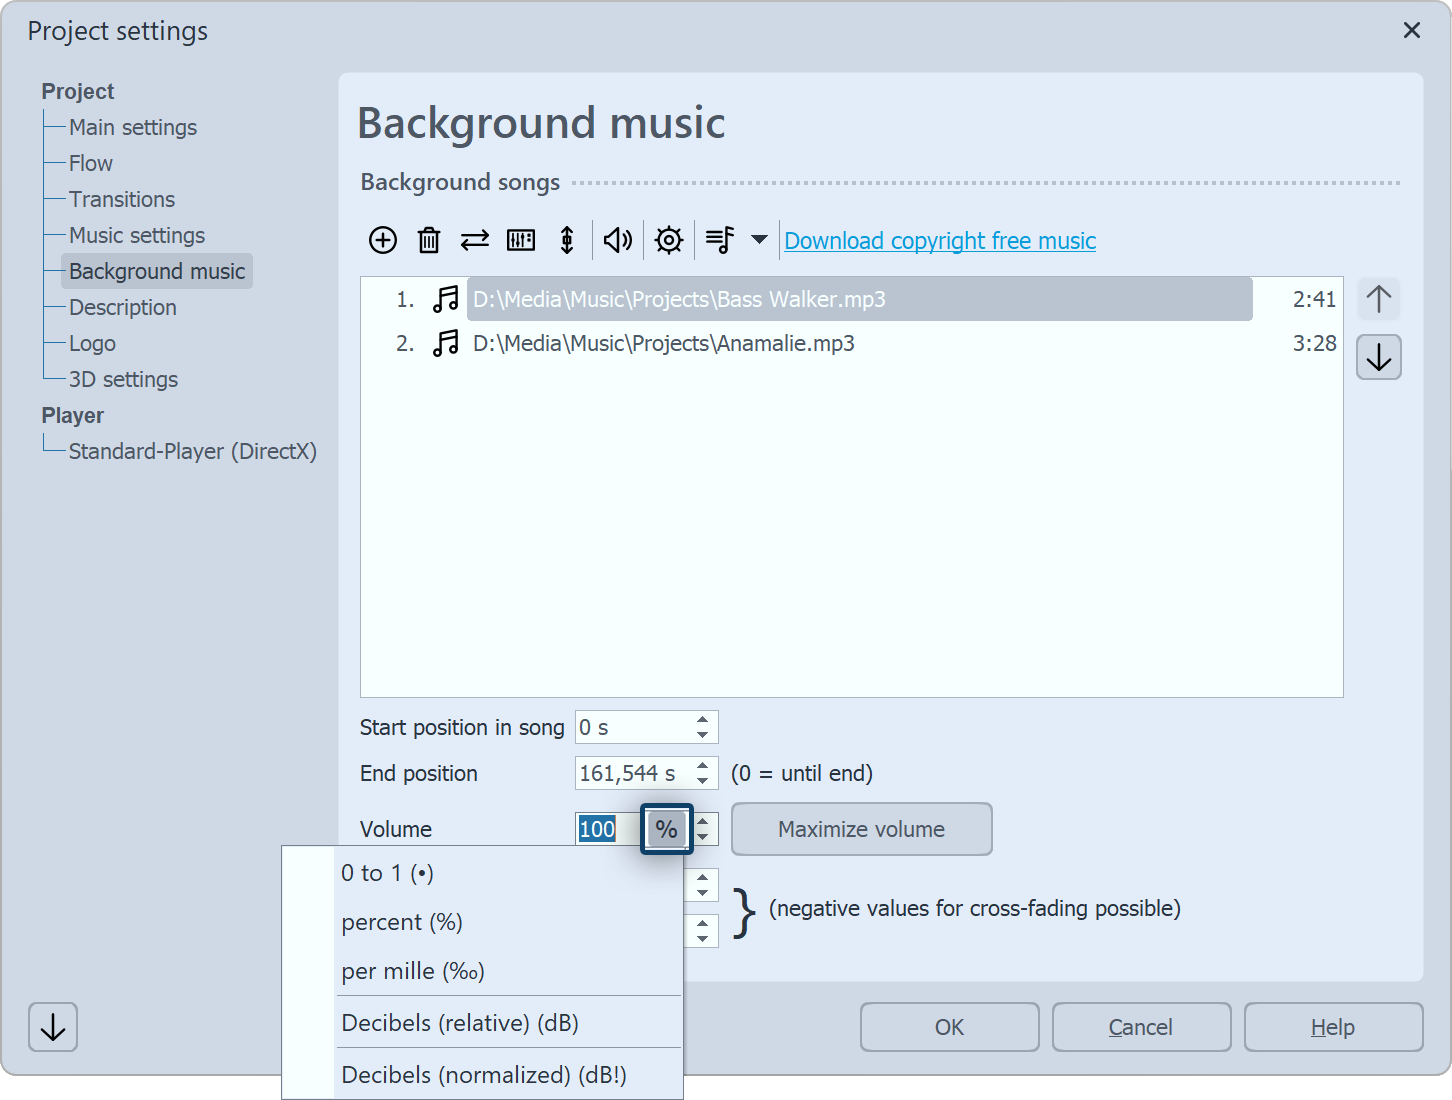Click the swap arrows replace icon
Viewport: 1452px width, 1100px height.
click(x=475, y=240)
